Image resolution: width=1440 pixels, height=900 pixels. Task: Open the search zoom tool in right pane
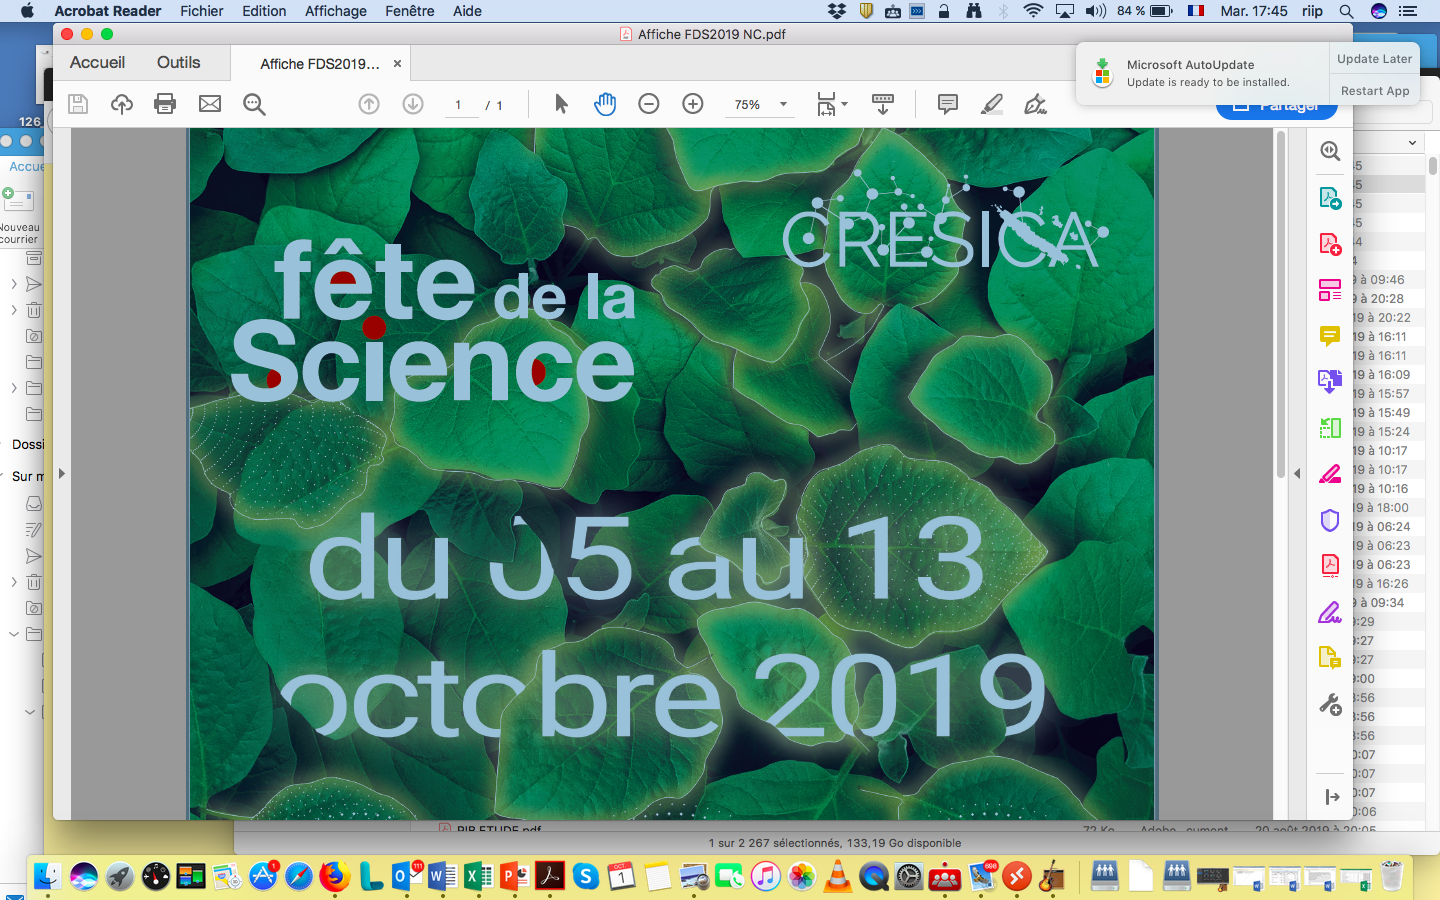click(1330, 151)
